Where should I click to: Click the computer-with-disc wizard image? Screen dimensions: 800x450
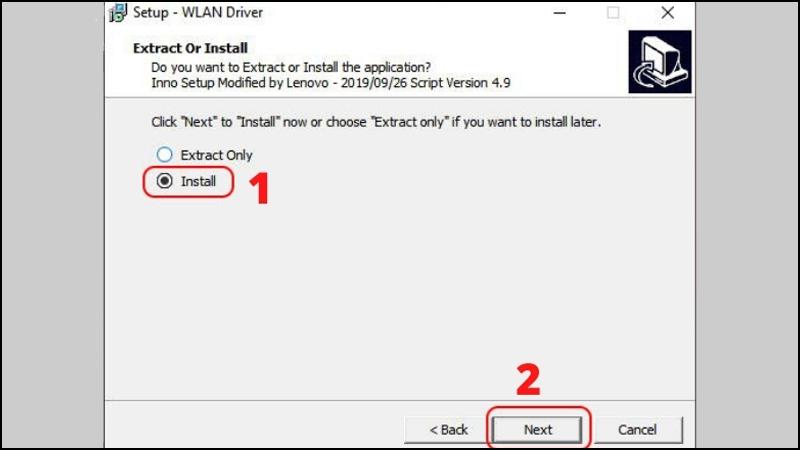[x=660, y=62]
